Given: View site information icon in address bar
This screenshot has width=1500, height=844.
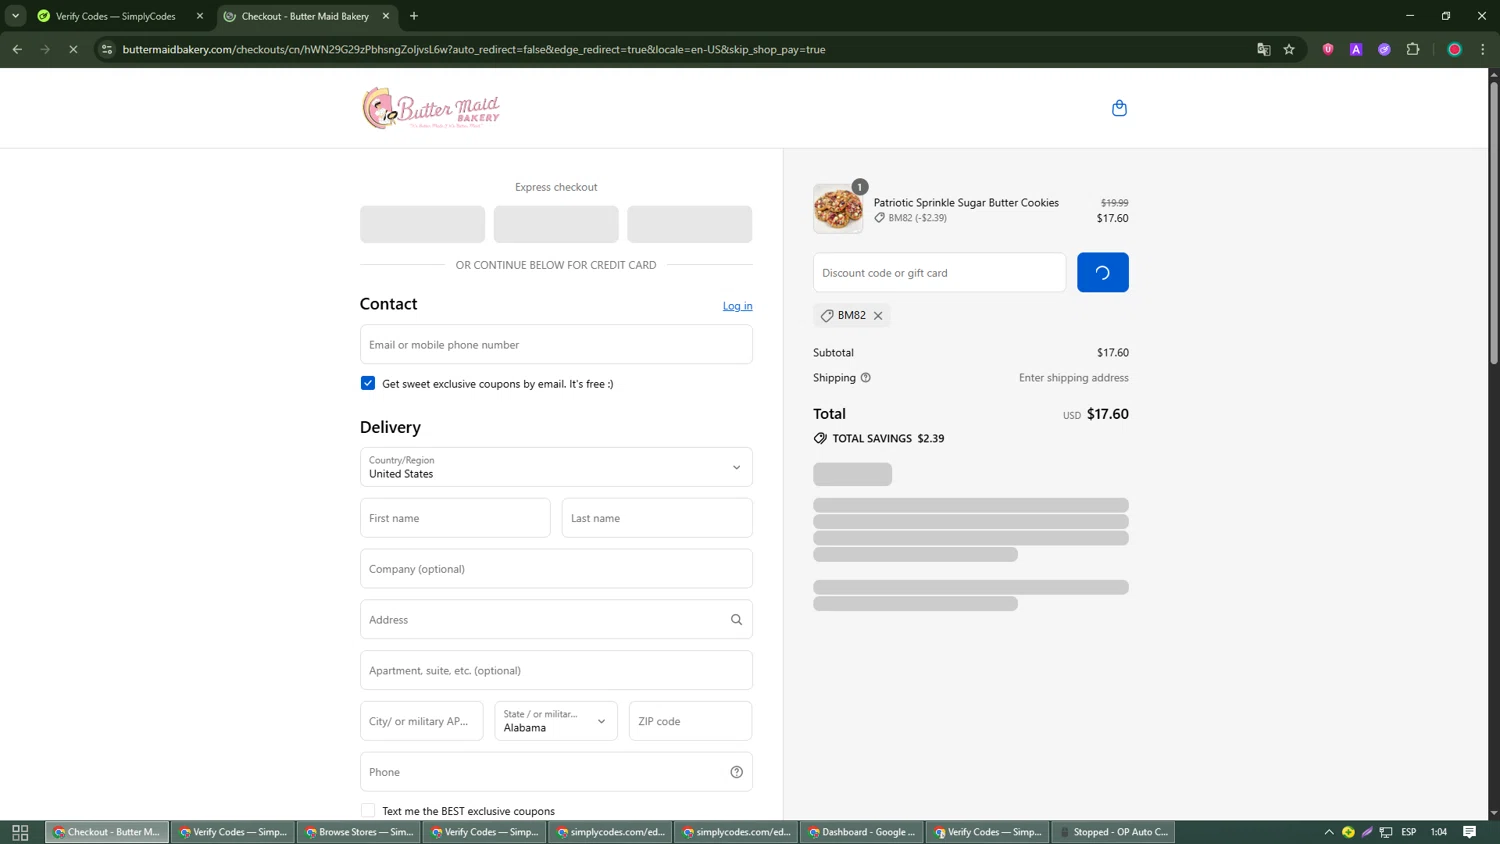Looking at the screenshot, I should coord(107,49).
